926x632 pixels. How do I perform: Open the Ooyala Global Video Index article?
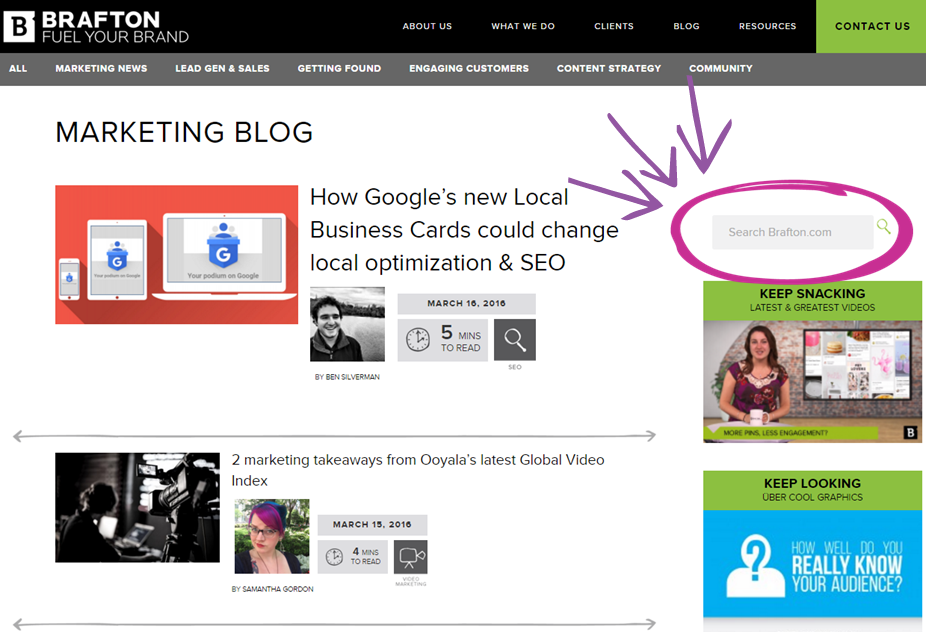click(417, 470)
